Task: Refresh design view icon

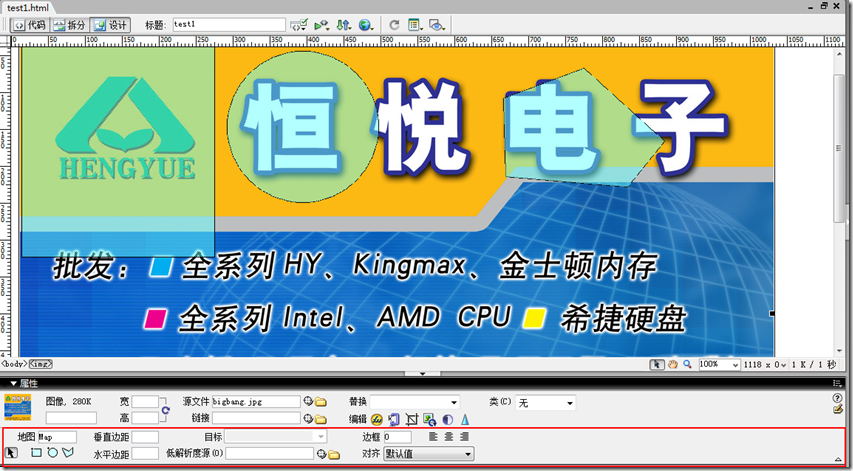Action: pyautogui.click(x=394, y=25)
